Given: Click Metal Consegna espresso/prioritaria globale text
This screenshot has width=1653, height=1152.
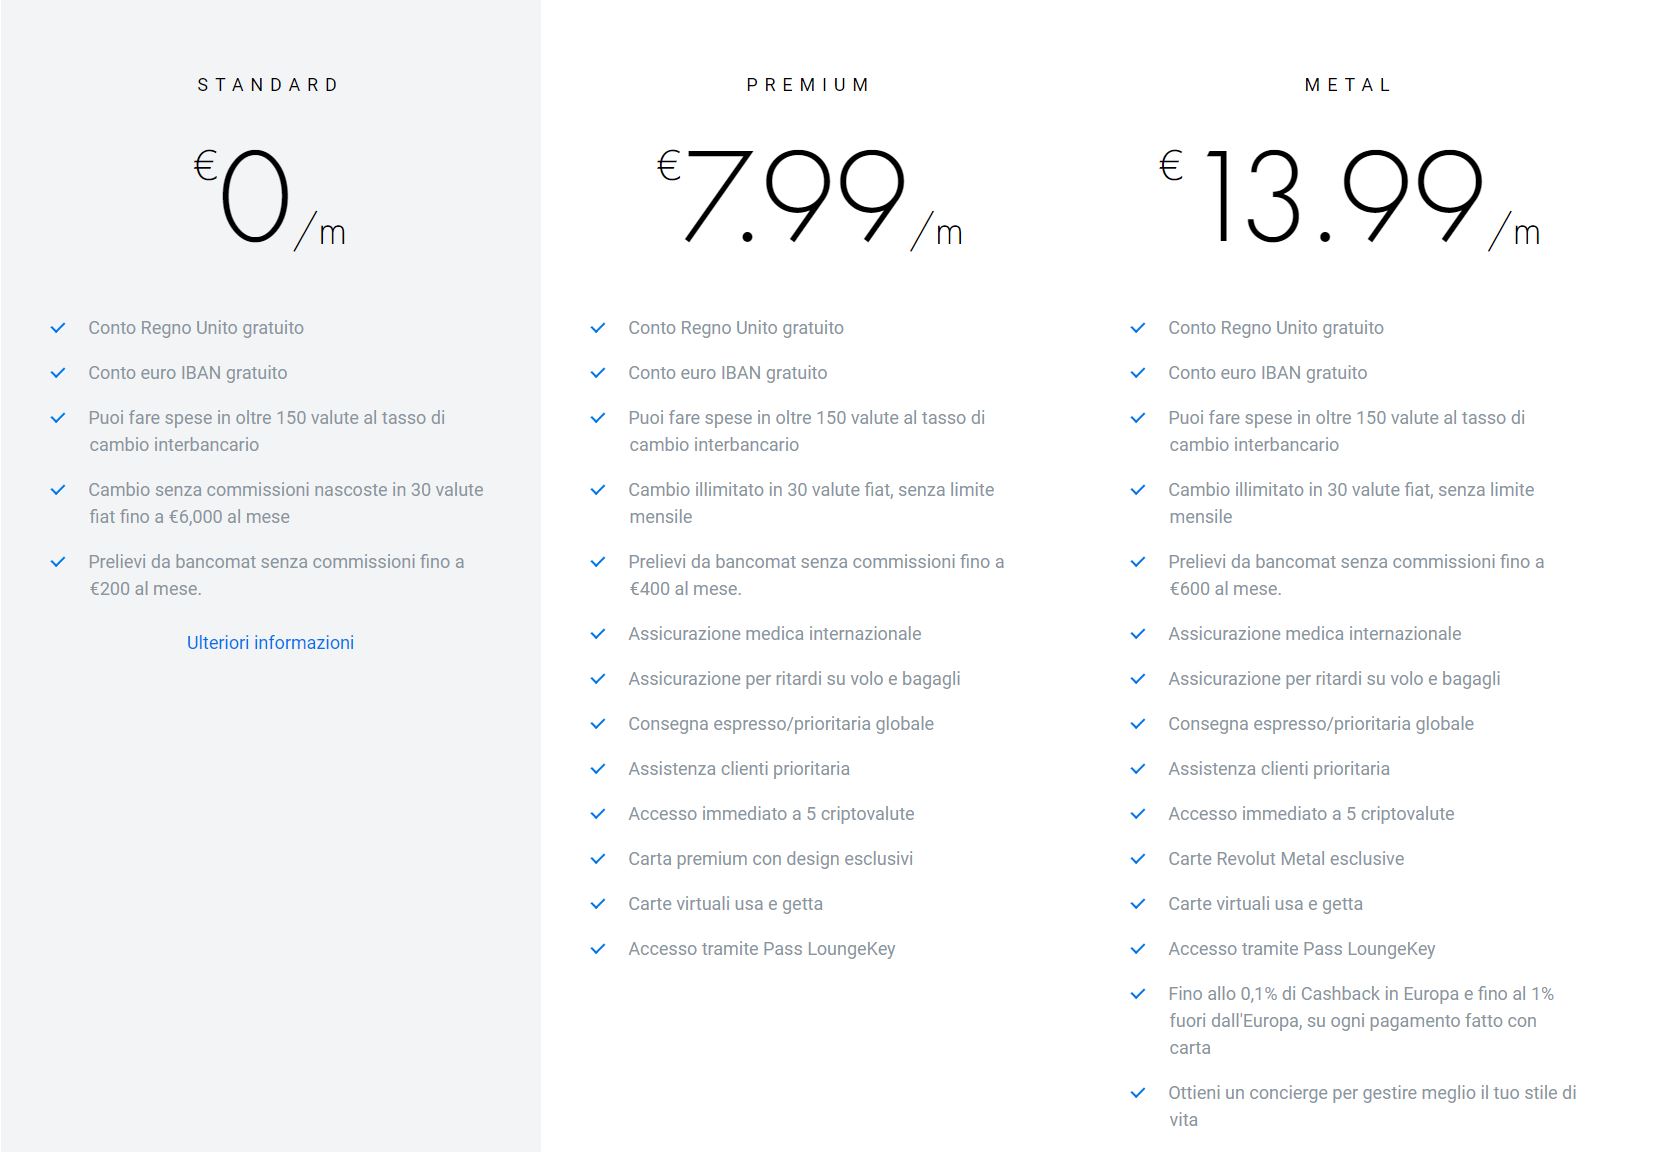Looking at the screenshot, I should point(1321,724).
